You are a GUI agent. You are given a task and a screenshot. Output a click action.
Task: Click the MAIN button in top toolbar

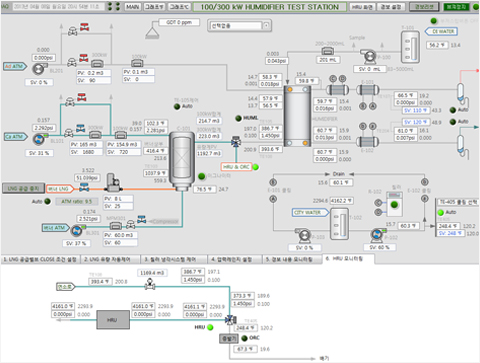(133, 7)
